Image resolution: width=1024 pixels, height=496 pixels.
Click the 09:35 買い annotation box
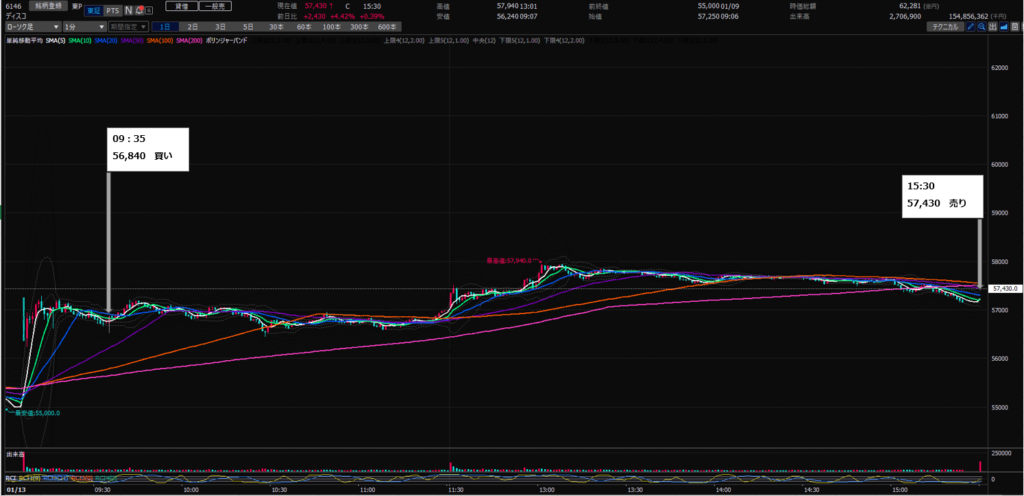(148, 149)
